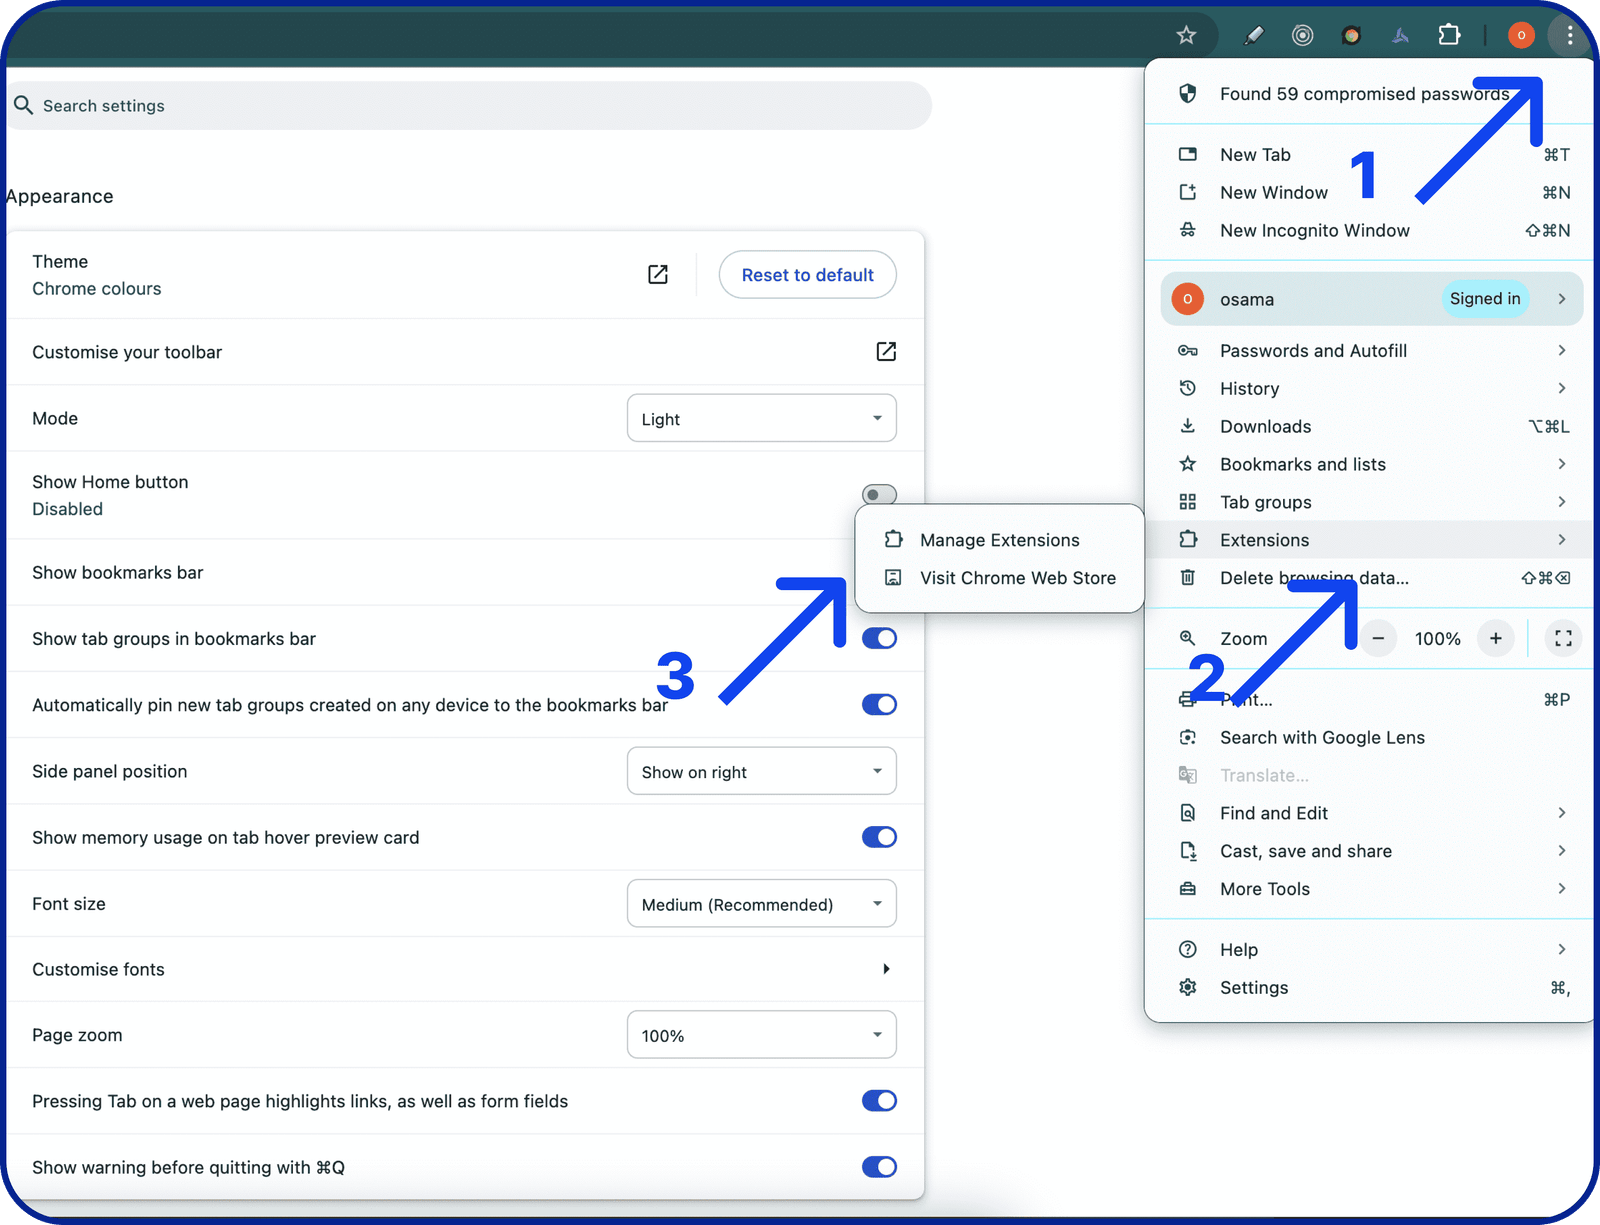
Task: Click the Customise your toolbar row label
Action: (127, 352)
